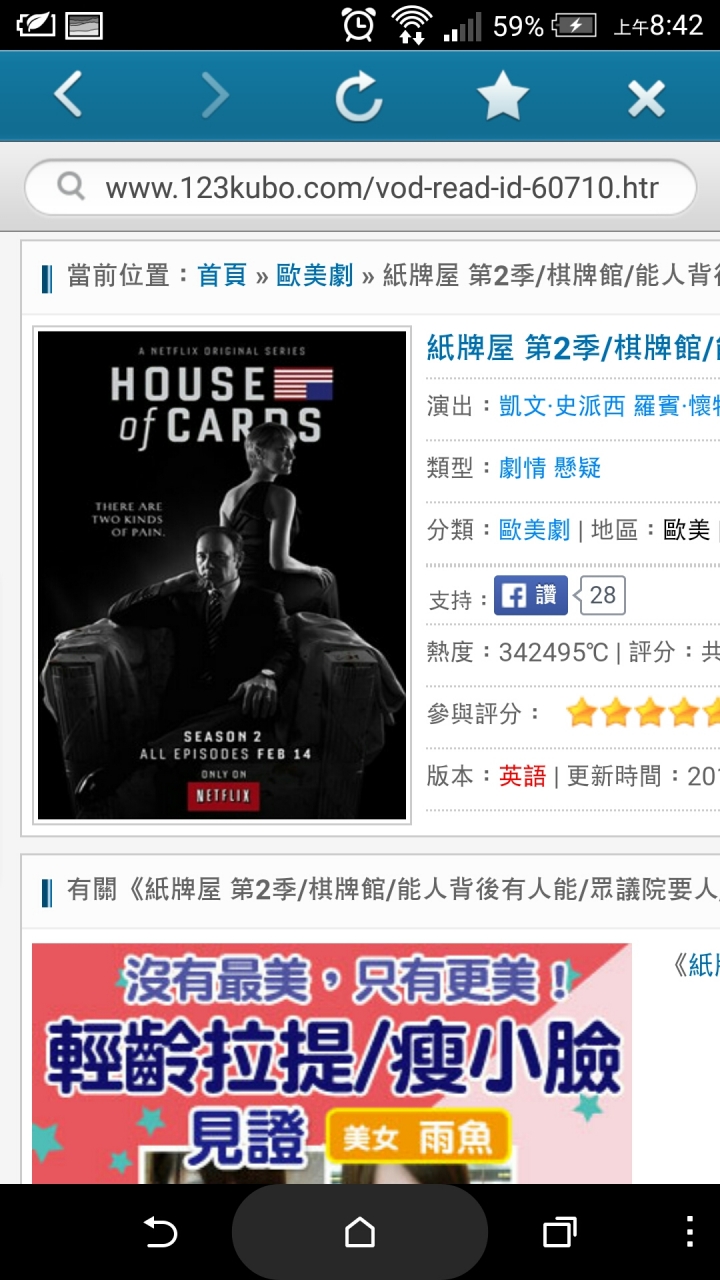Screen dimensions: 720x1280
Task: Tap the Android back navigation button
Action: point(160,1232)
